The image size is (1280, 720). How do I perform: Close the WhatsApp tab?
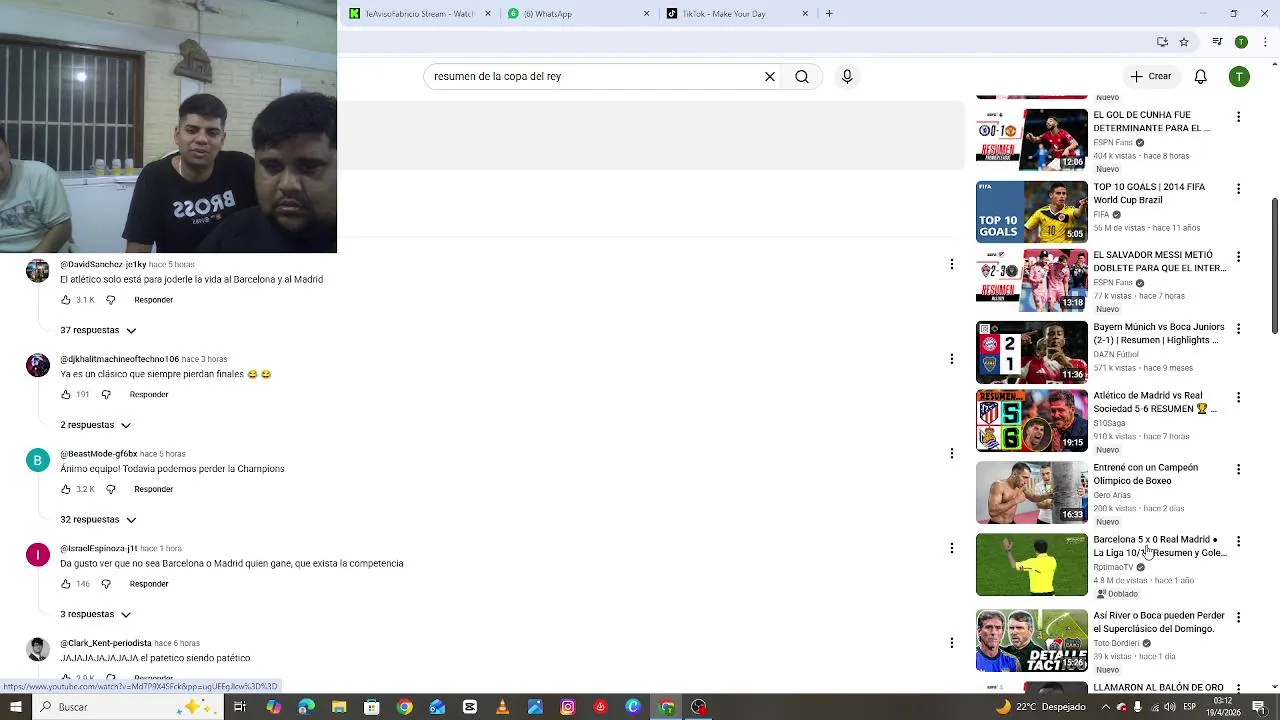(x=647, y=14)
